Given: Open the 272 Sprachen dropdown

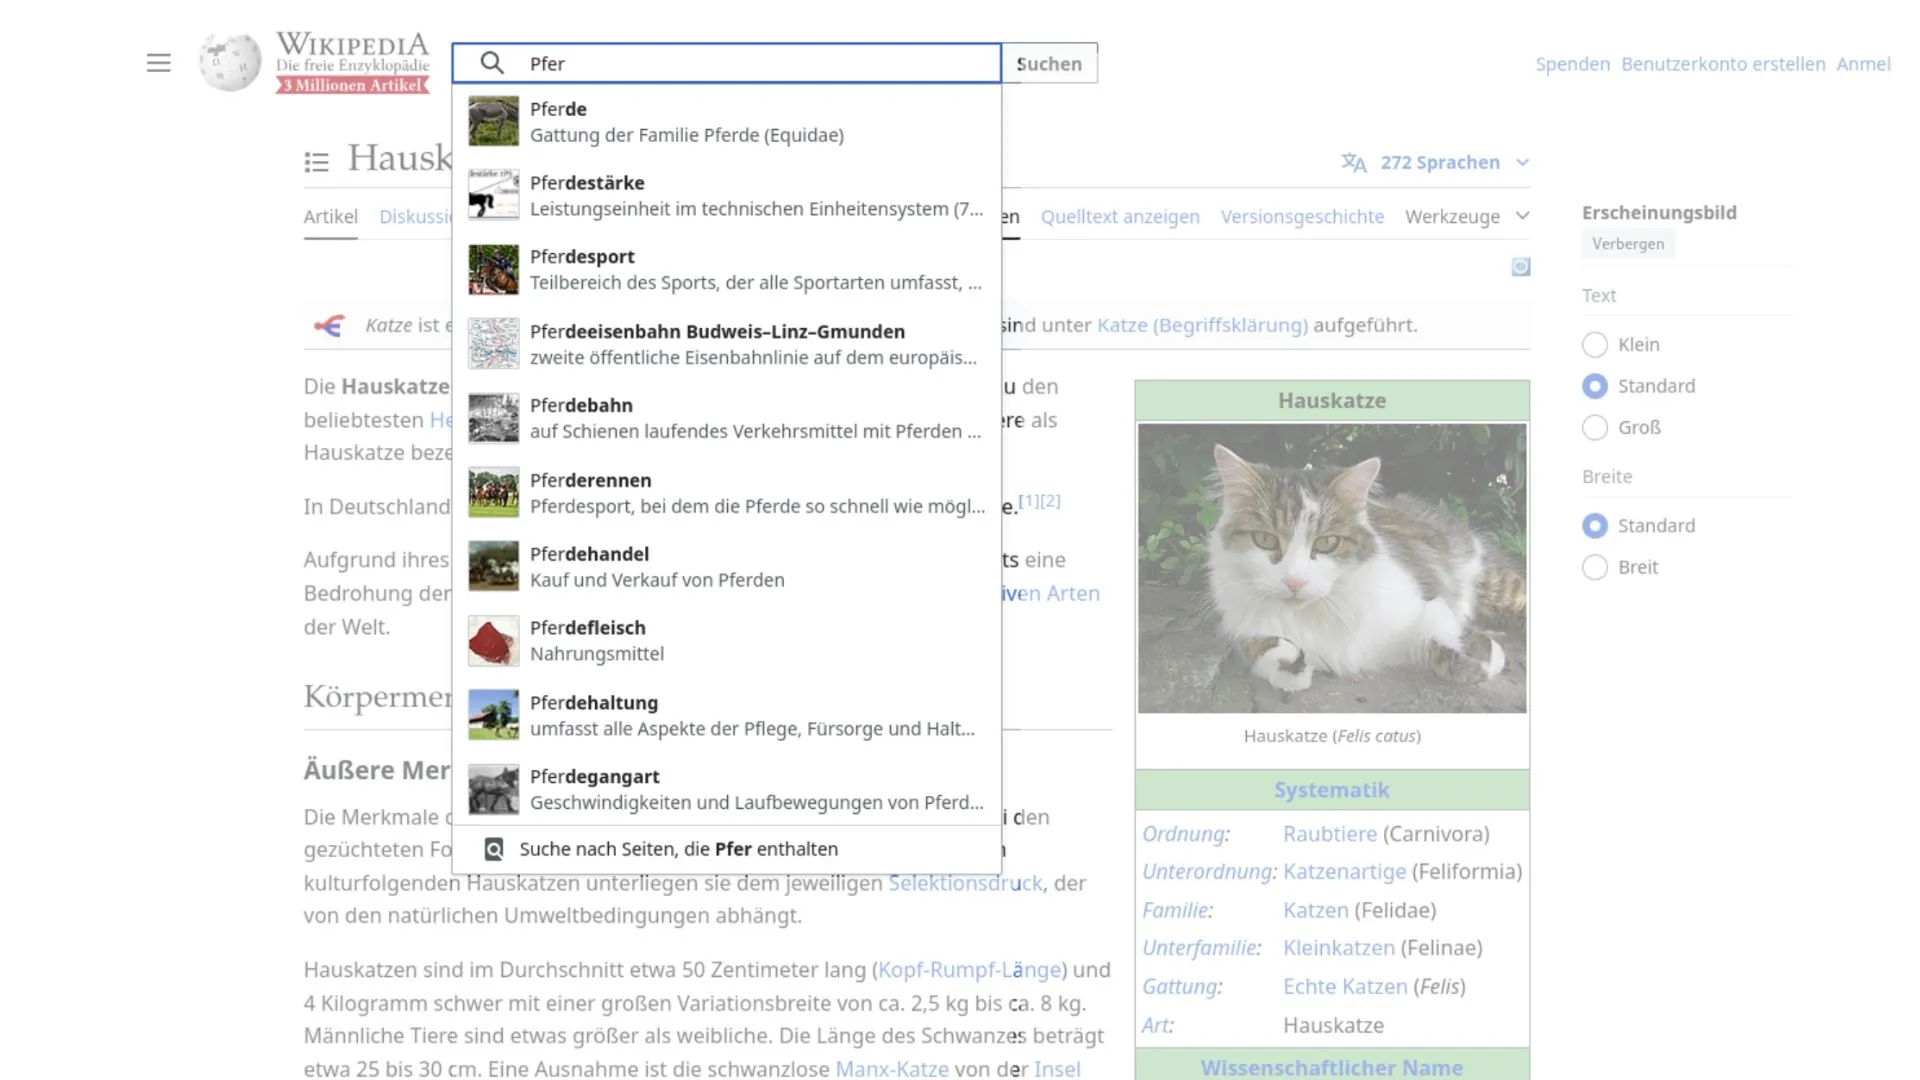Looking at the screenshot, I should (1440, 161).
